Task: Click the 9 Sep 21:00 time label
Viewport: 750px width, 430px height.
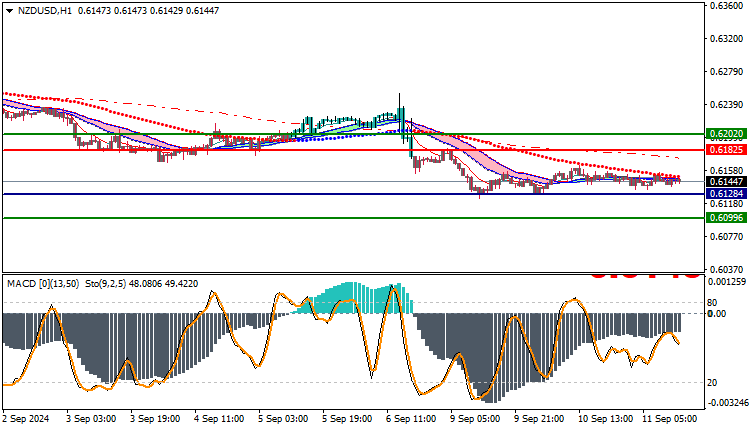Action: (540, 419)
